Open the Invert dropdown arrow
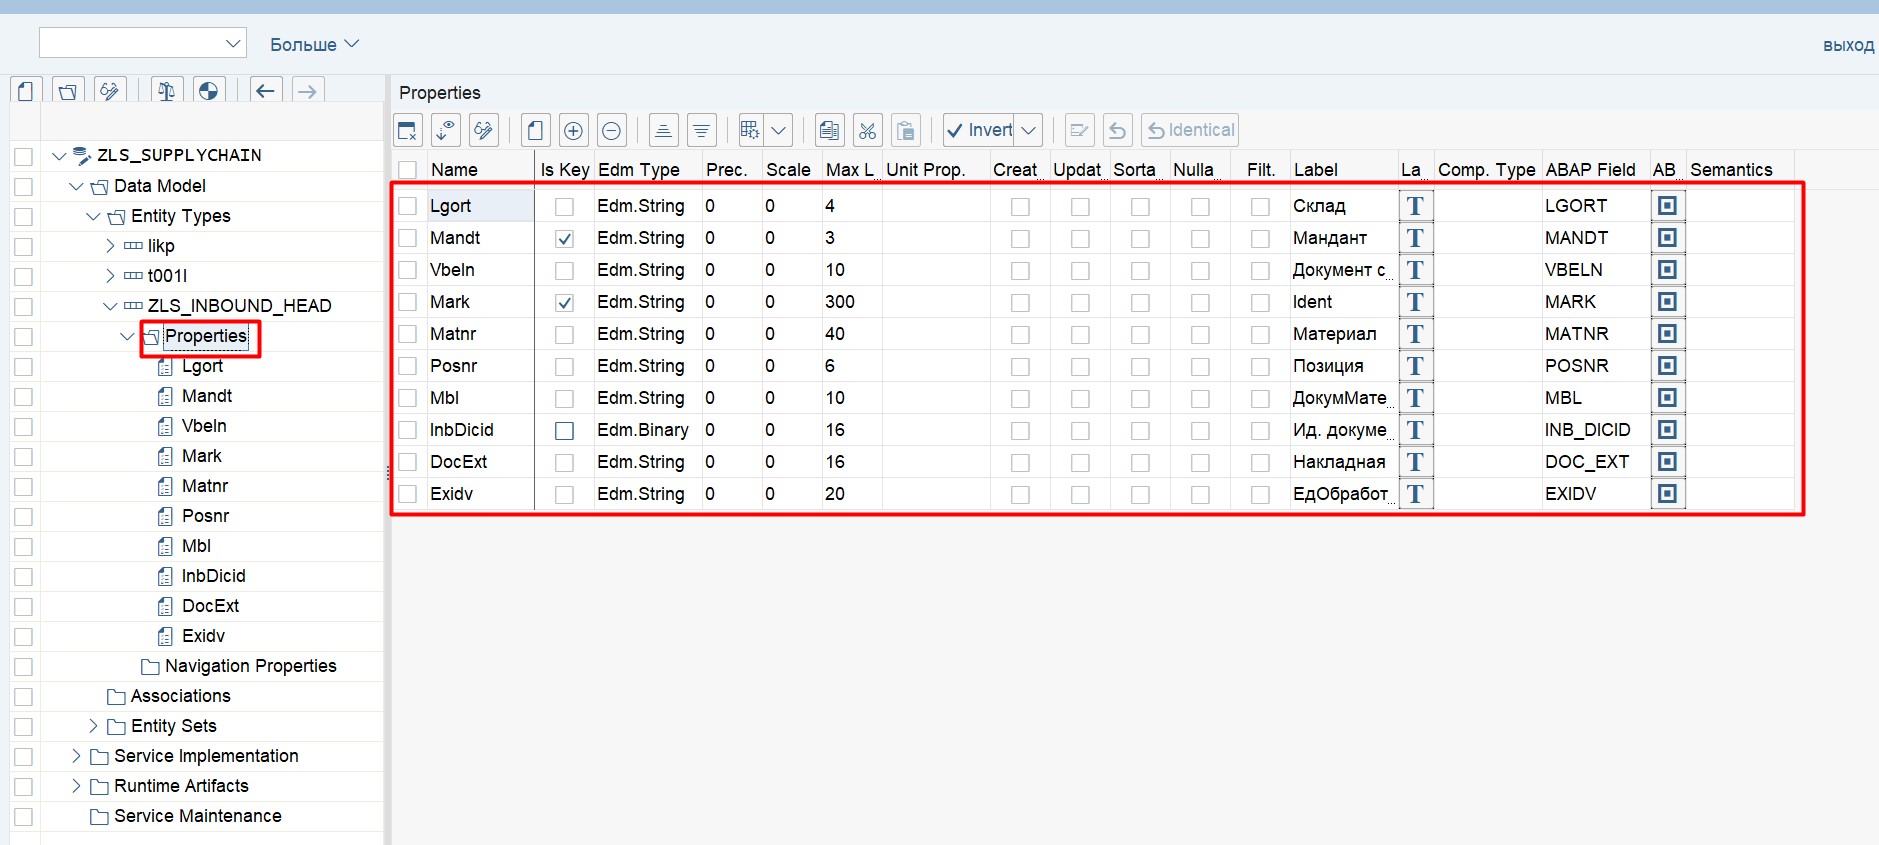Screen dimensions: 1879x845 pos(1028,130)
